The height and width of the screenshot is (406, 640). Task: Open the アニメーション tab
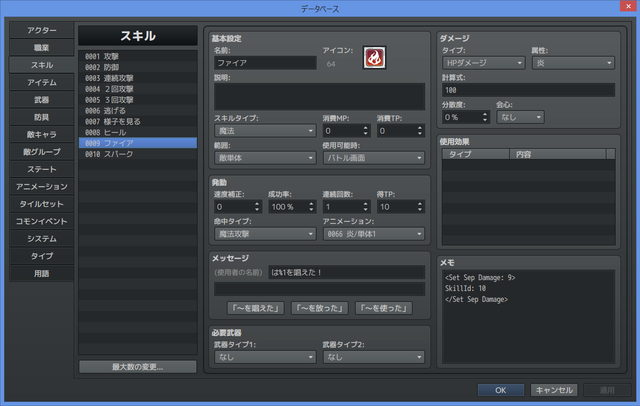tap(42, 186)
